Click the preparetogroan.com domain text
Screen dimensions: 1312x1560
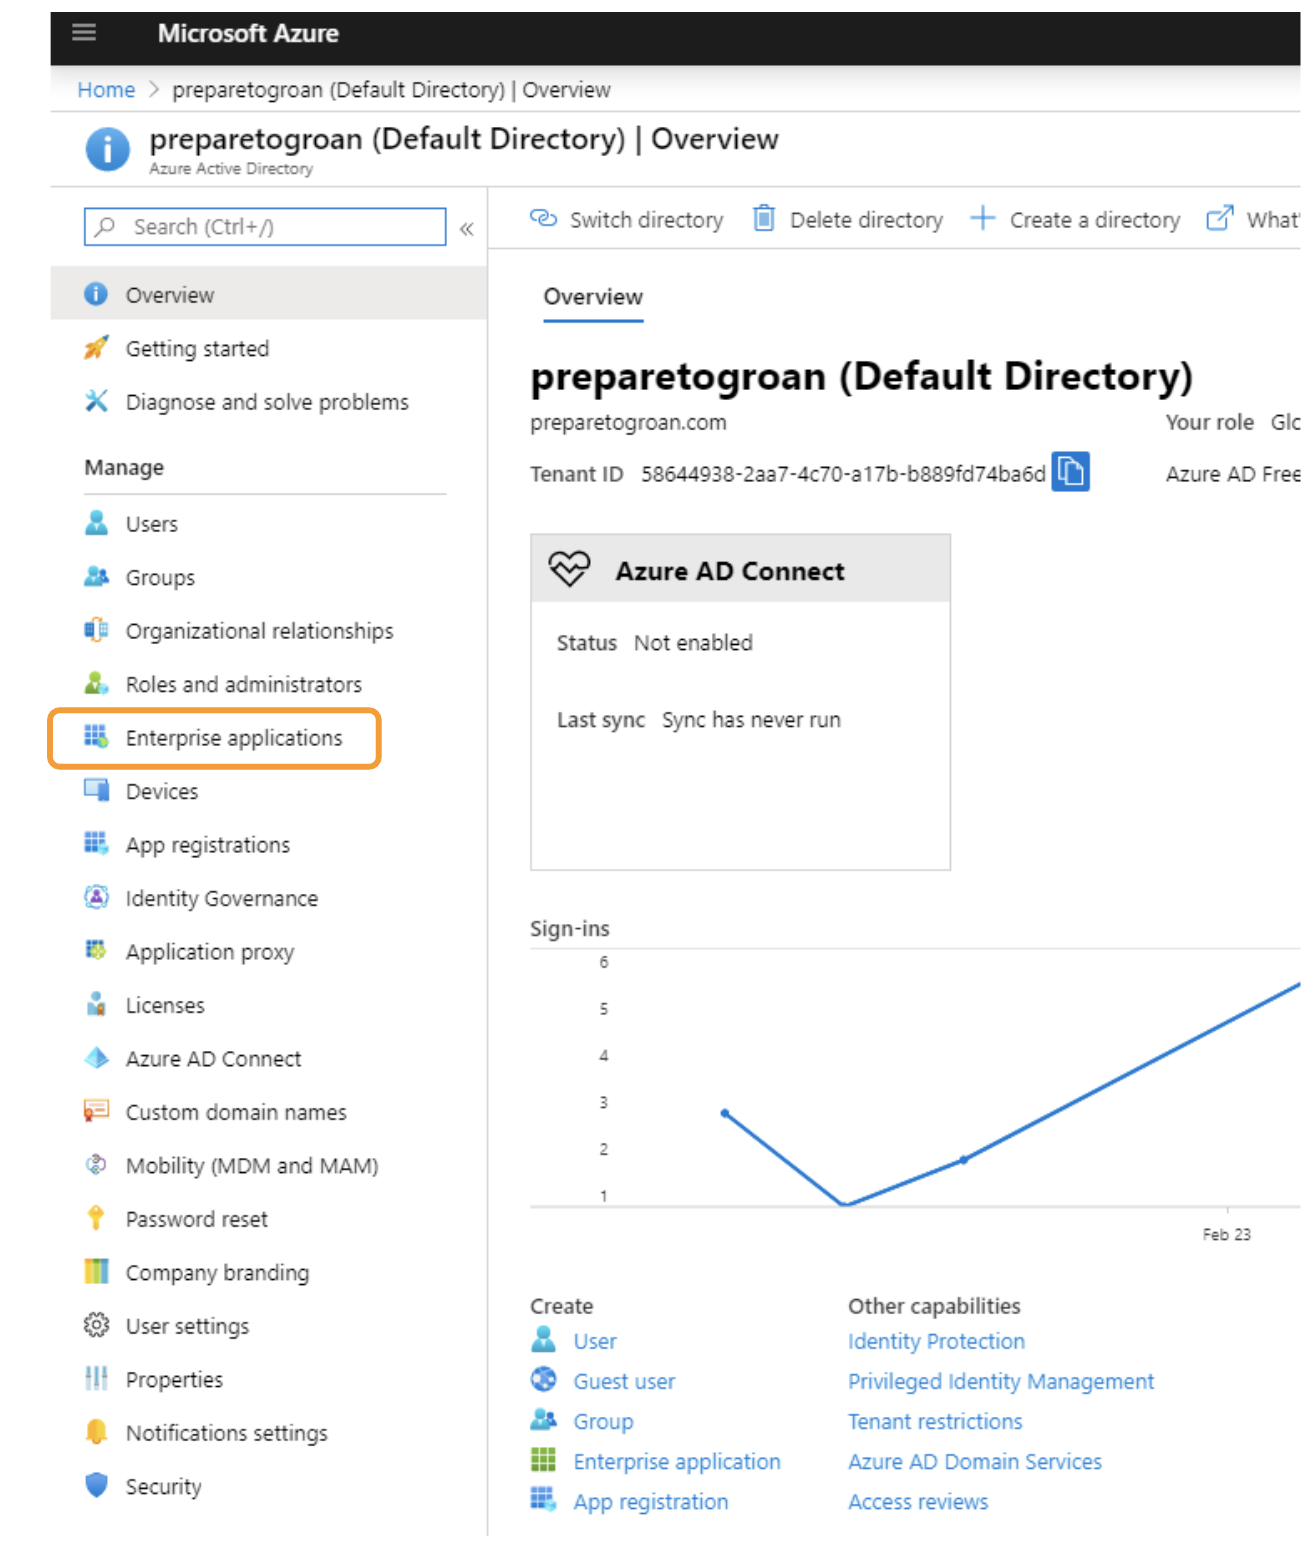tap(628, 422)
